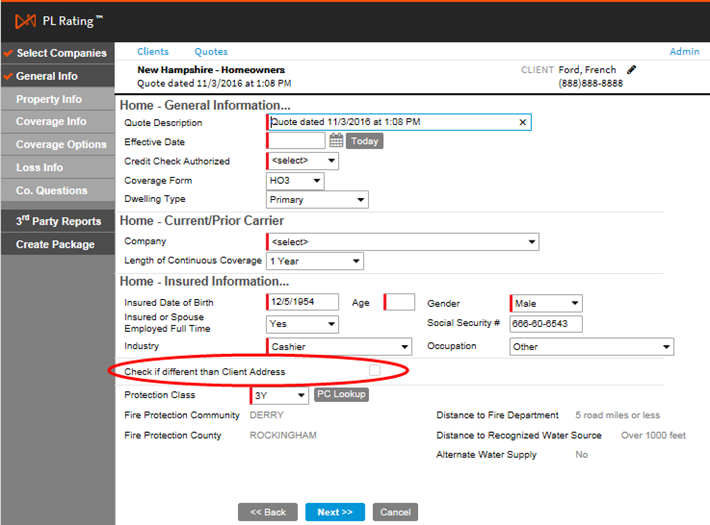
Task: Open the Property Info sidebar tab
Action: (x=49, y=99)
